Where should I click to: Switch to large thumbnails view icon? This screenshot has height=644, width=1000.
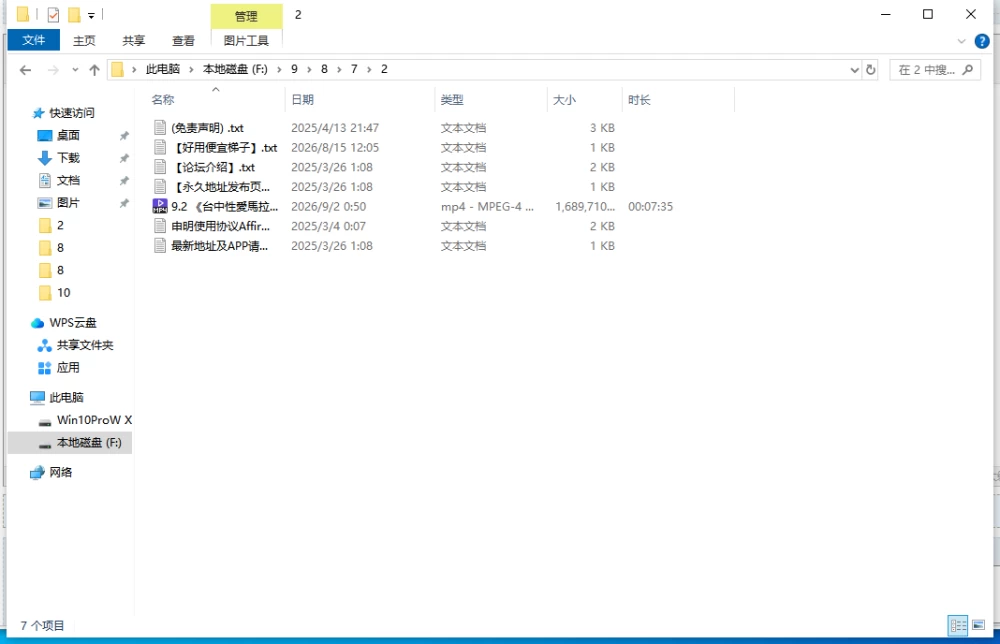978,625
